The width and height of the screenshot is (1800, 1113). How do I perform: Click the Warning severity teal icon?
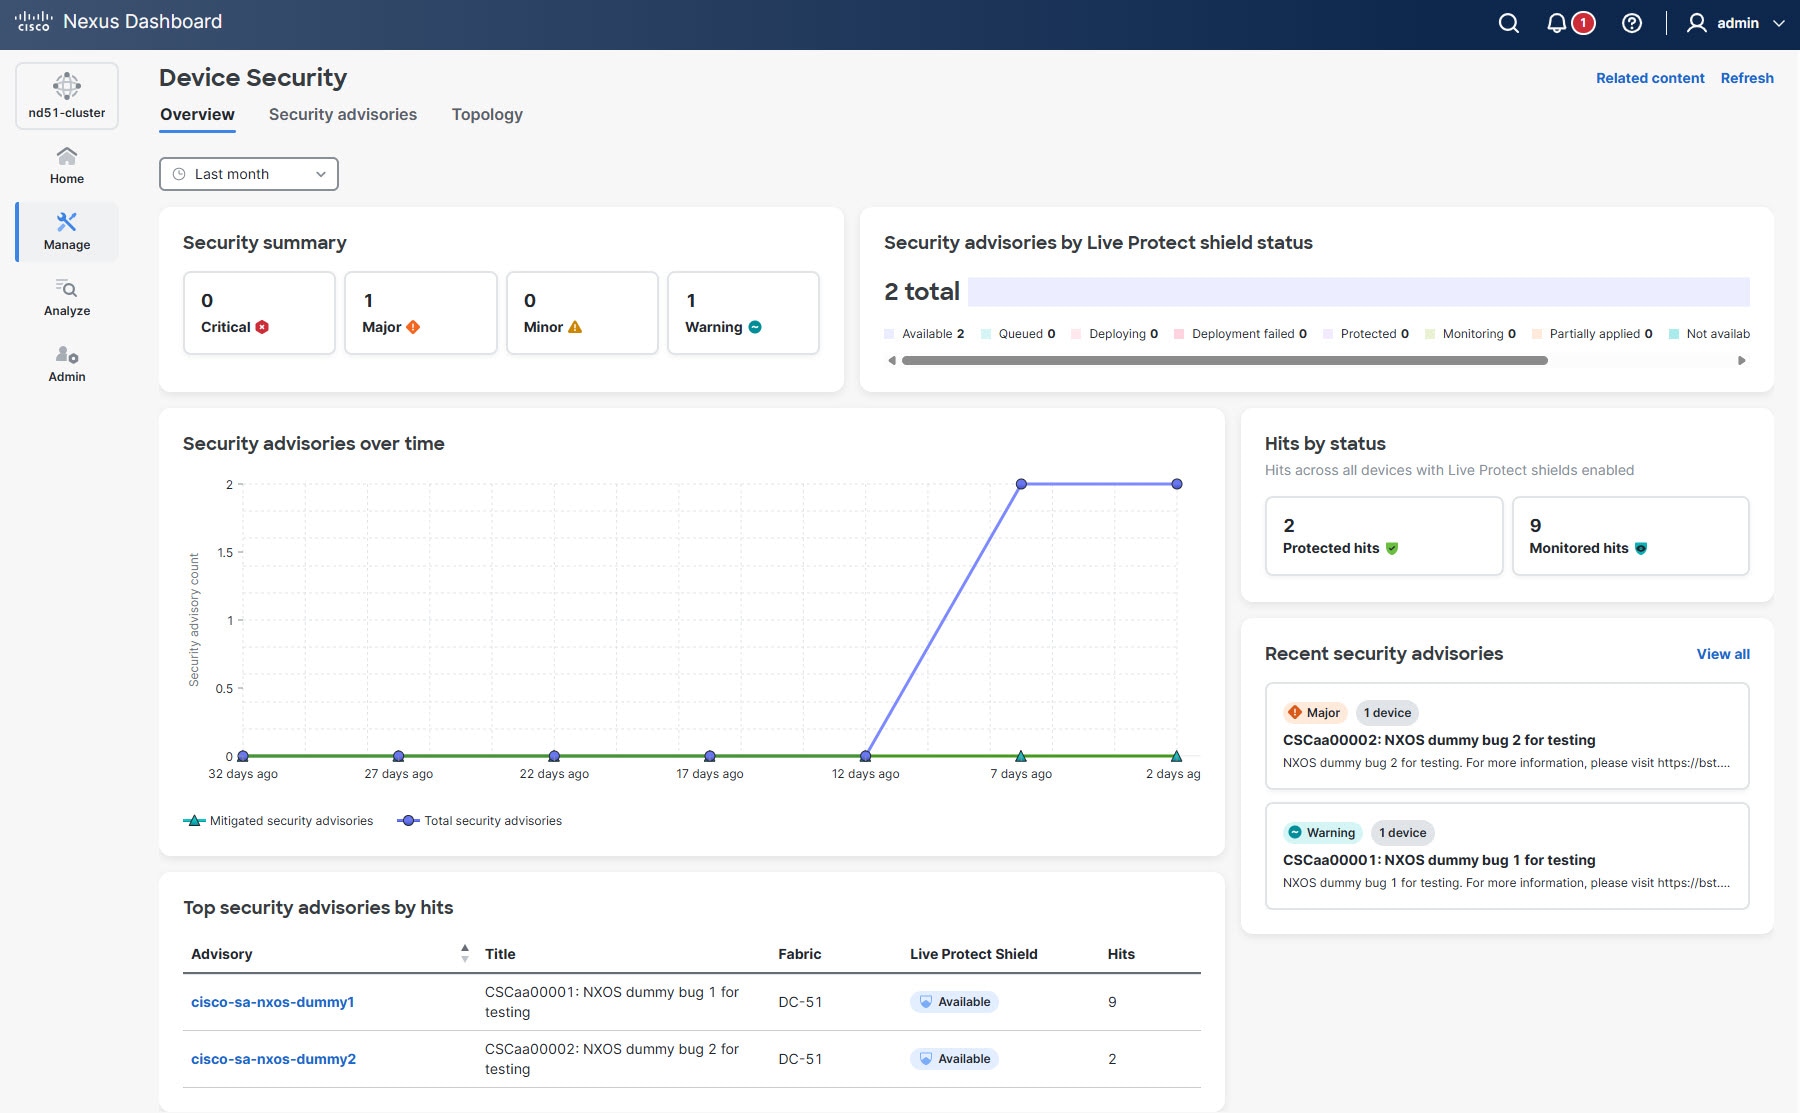tap(755, 327)
